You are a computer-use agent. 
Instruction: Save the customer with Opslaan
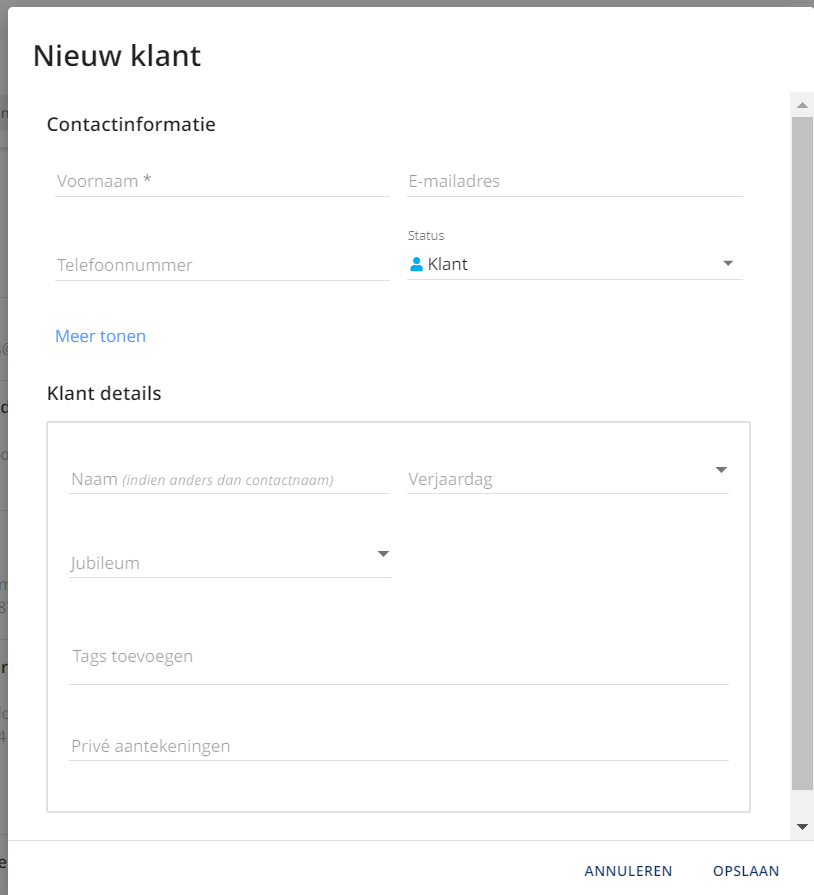[x=745, y=871]
